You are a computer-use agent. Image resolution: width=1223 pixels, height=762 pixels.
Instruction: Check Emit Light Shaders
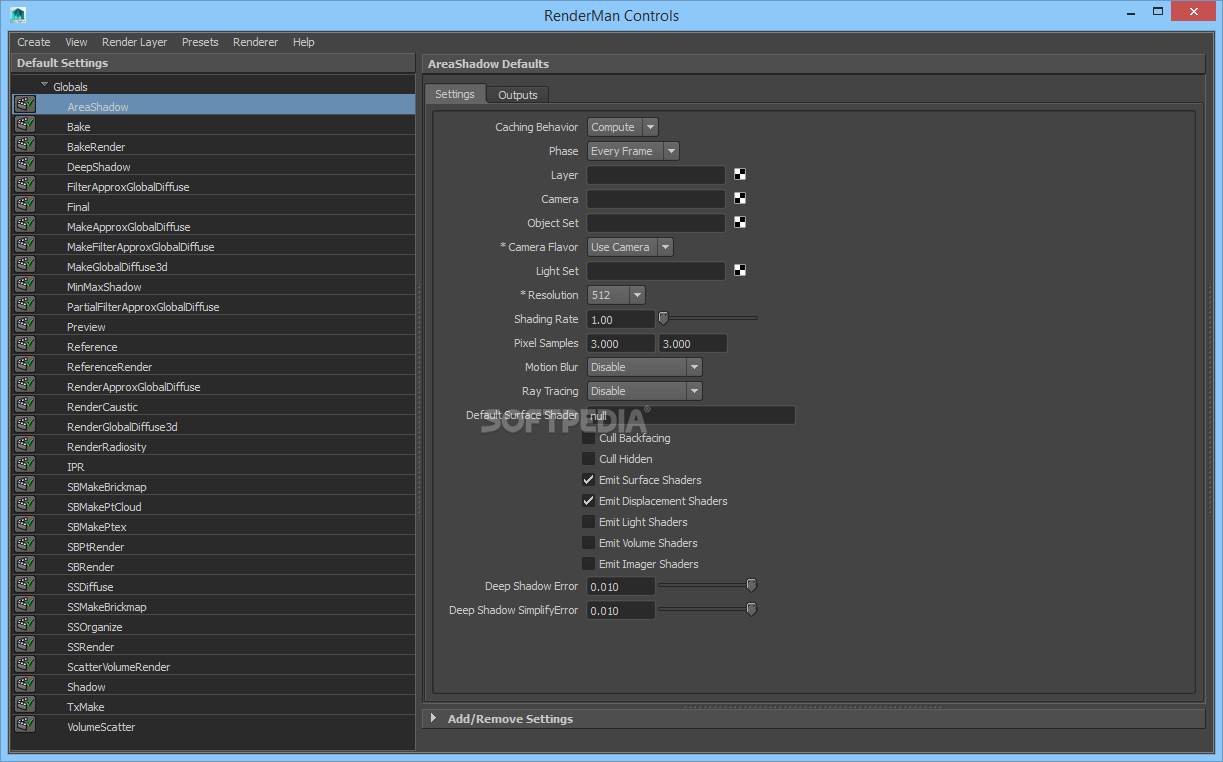click(589, 522)
